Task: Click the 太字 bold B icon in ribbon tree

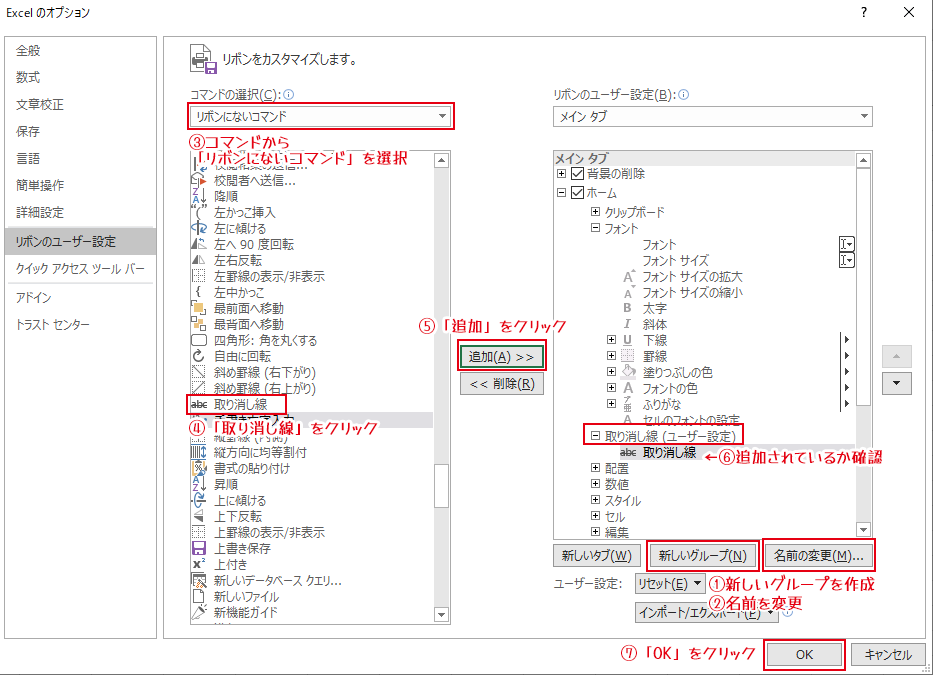Action: point(627,308)
